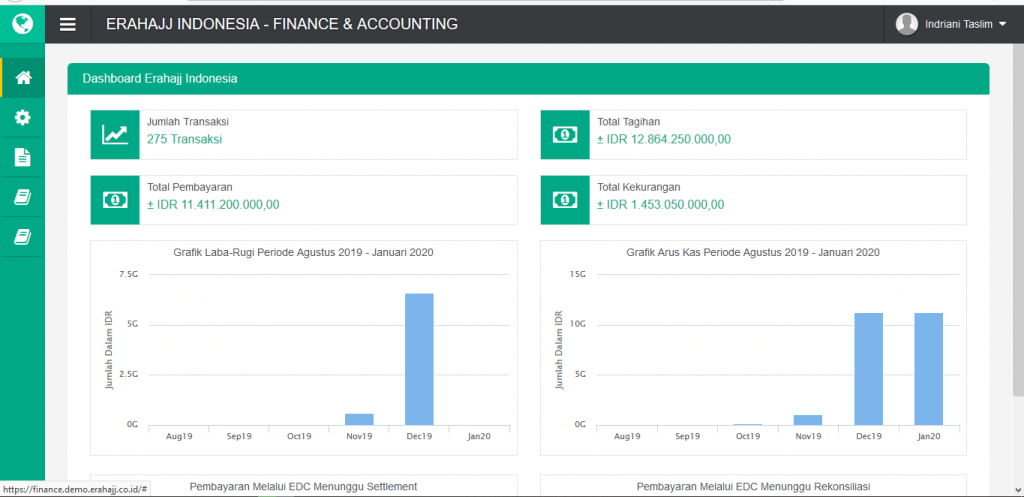Click the IDR 12.864.250.000,00 total tagihan
Viewport: 1024px width, 497px height.
tap(664, 139)
